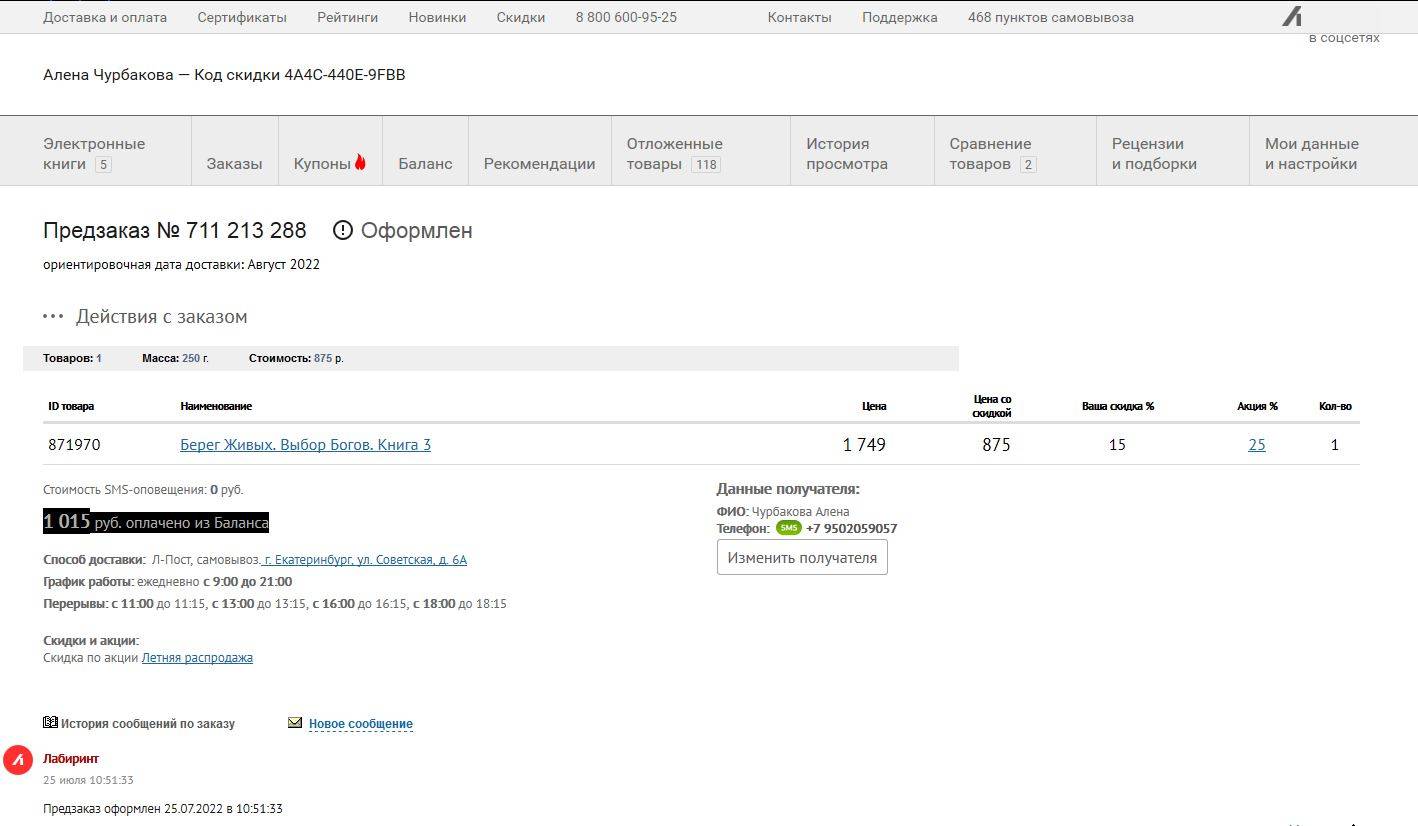Click the phone number 8 800 600-95-25
Screen dimensions: 1418x826
pyautogui.click(x=626, y=17)
